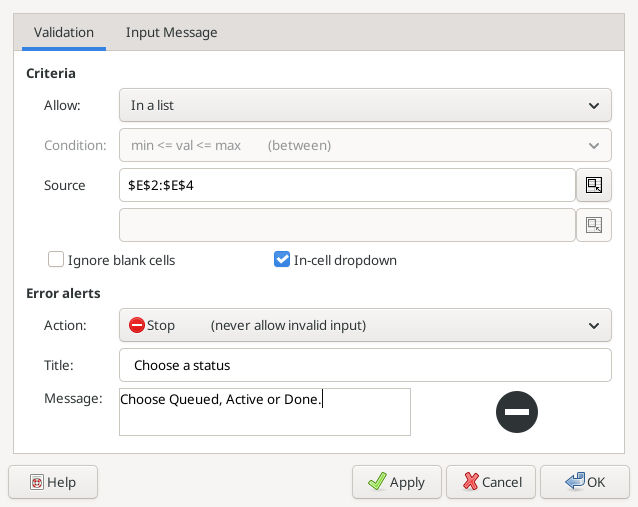
Task: Click the Message text area
Action: [265, 412]
